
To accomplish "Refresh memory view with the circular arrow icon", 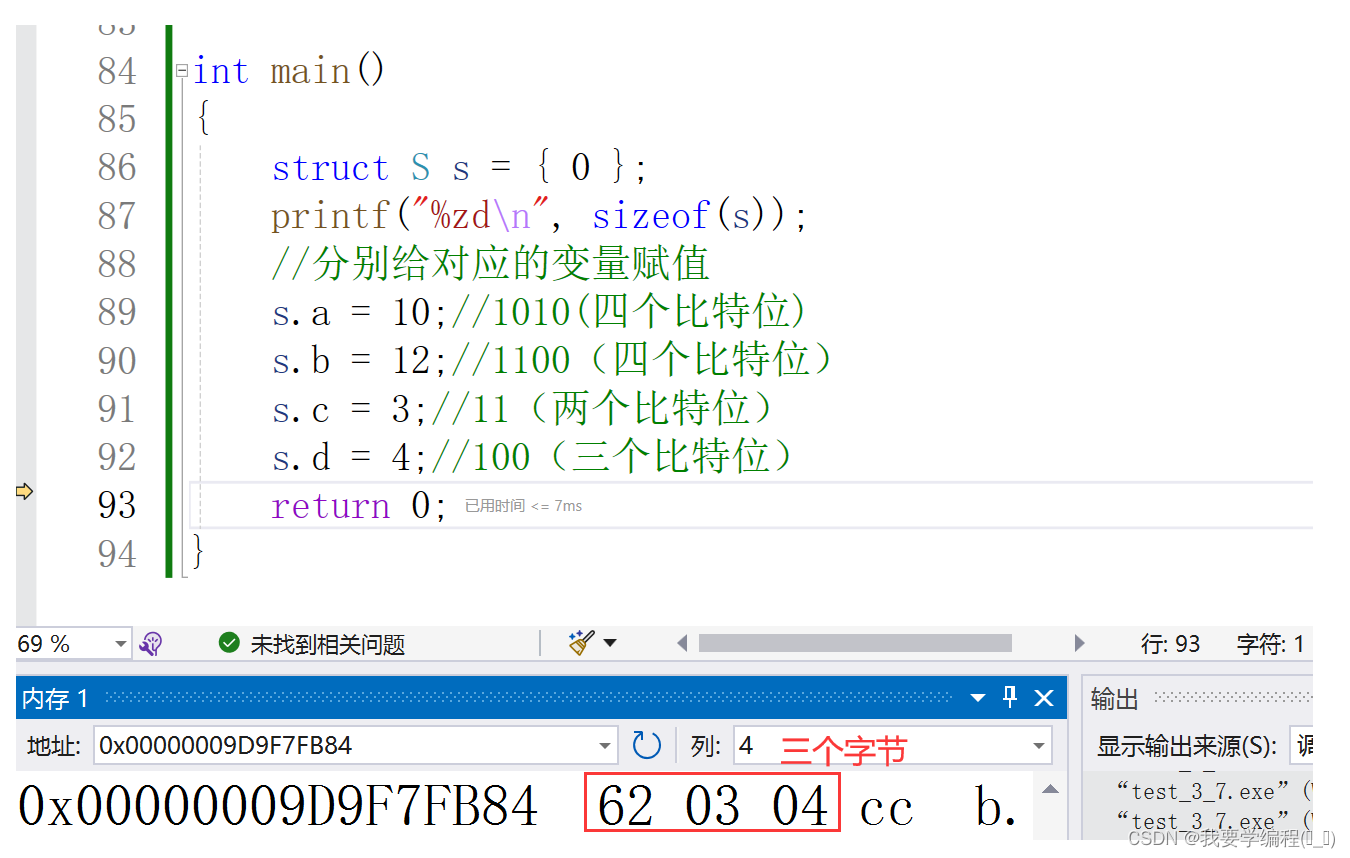I will [647, 745].
